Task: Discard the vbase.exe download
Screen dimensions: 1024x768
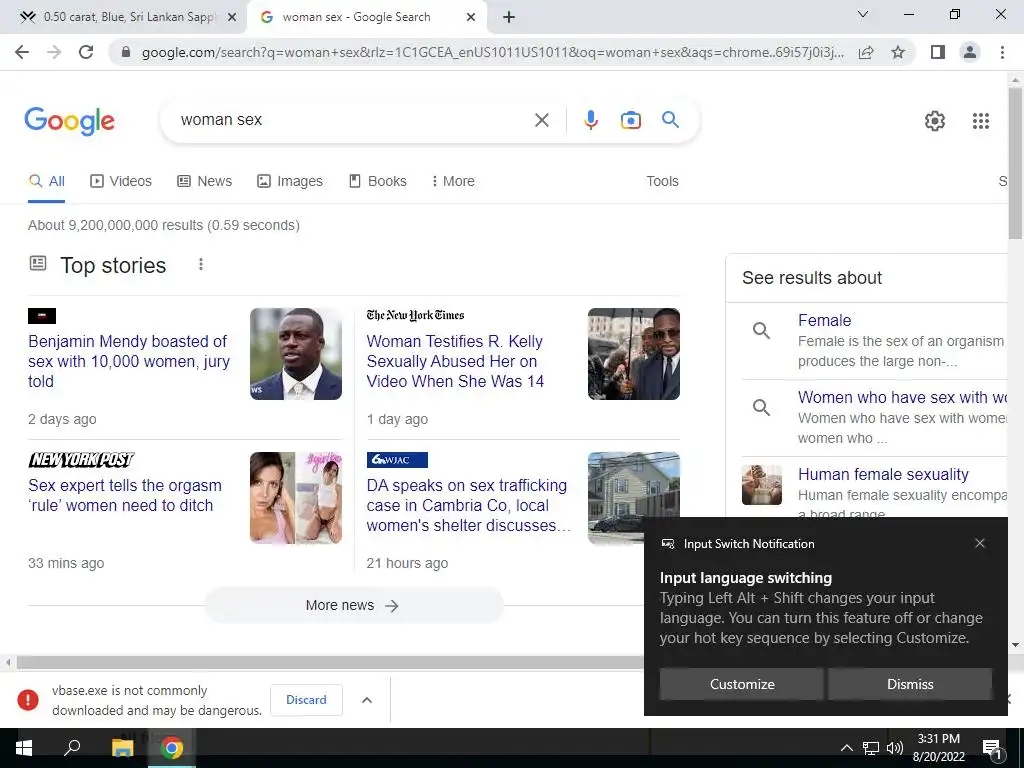Action: coord(306,700)
